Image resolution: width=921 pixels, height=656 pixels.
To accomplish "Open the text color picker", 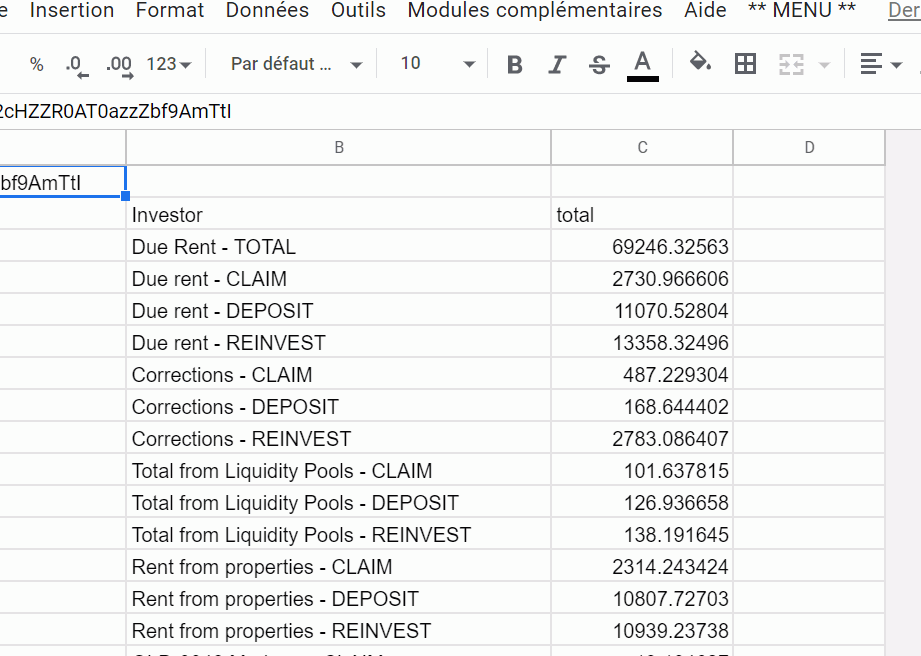I will 643,64.
